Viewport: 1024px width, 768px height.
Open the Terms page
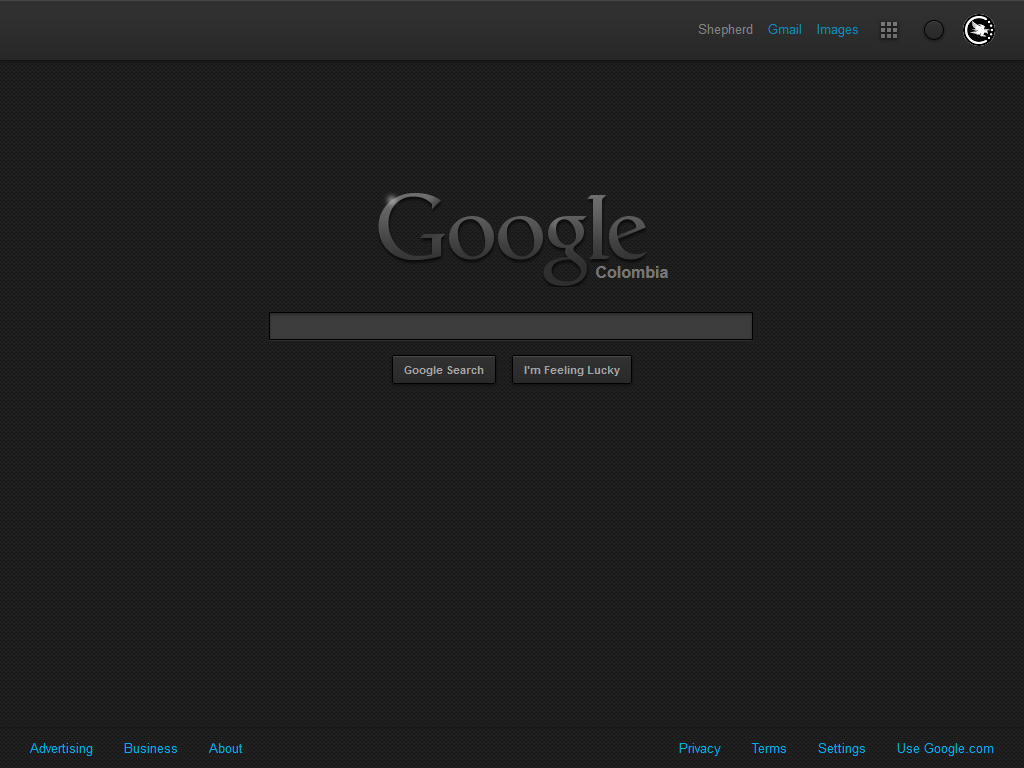768,748
